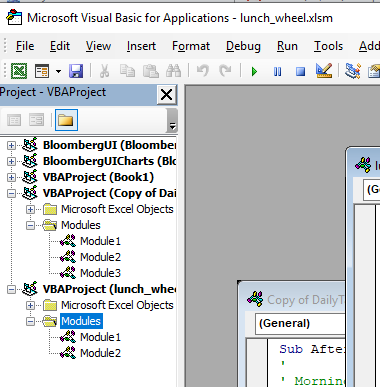Viewport: 380px width, 387px height.
Task: Select Microsoft Excel Objects under lunch_wheel project
Action: 117,305
